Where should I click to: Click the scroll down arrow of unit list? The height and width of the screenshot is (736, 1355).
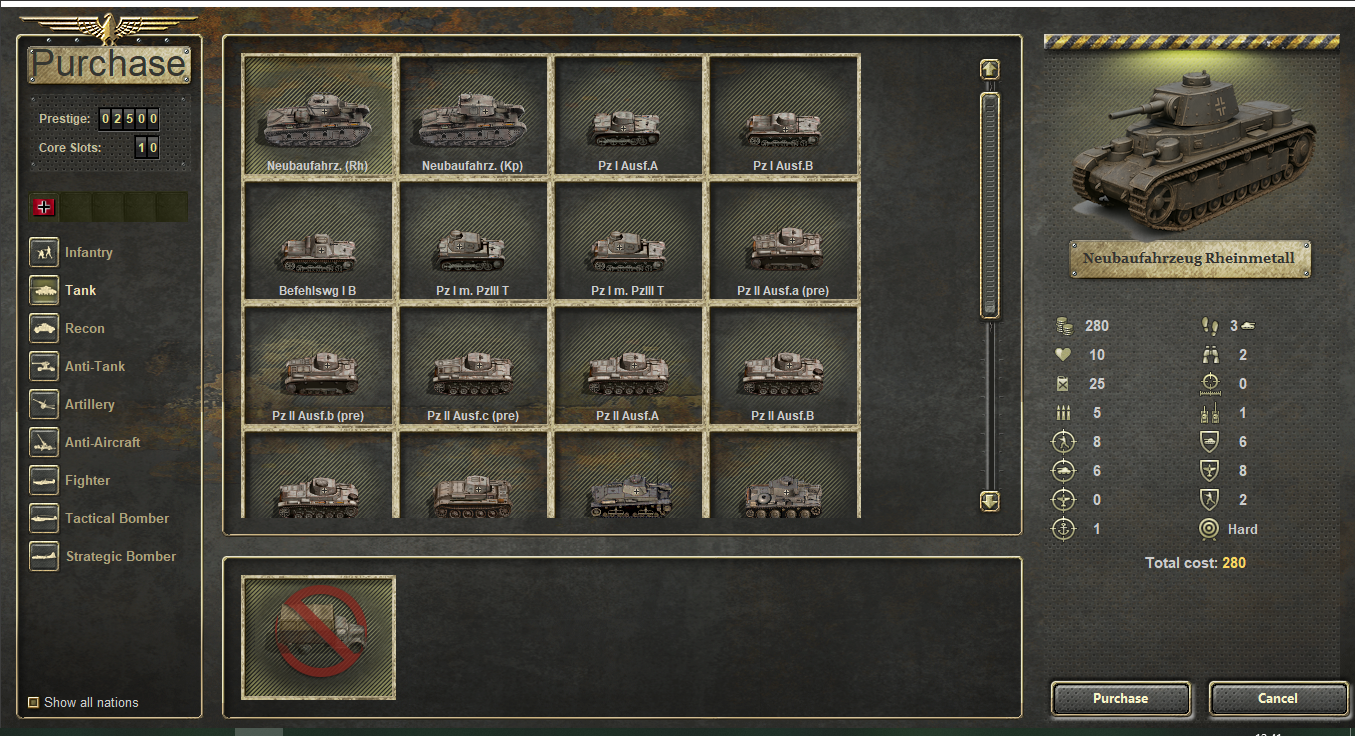(x=990, y=501)
